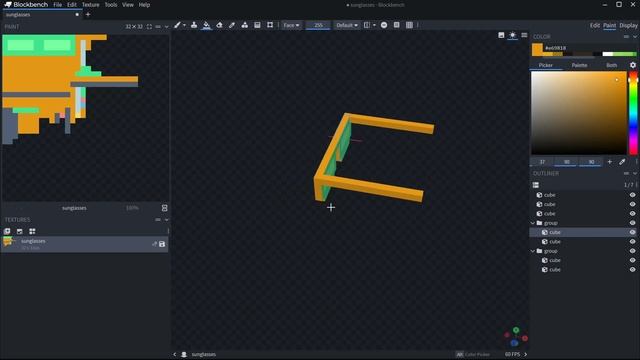
Task: Click Create Blank Texture icon
Action: pyautogui.click(x=7, y=231)
